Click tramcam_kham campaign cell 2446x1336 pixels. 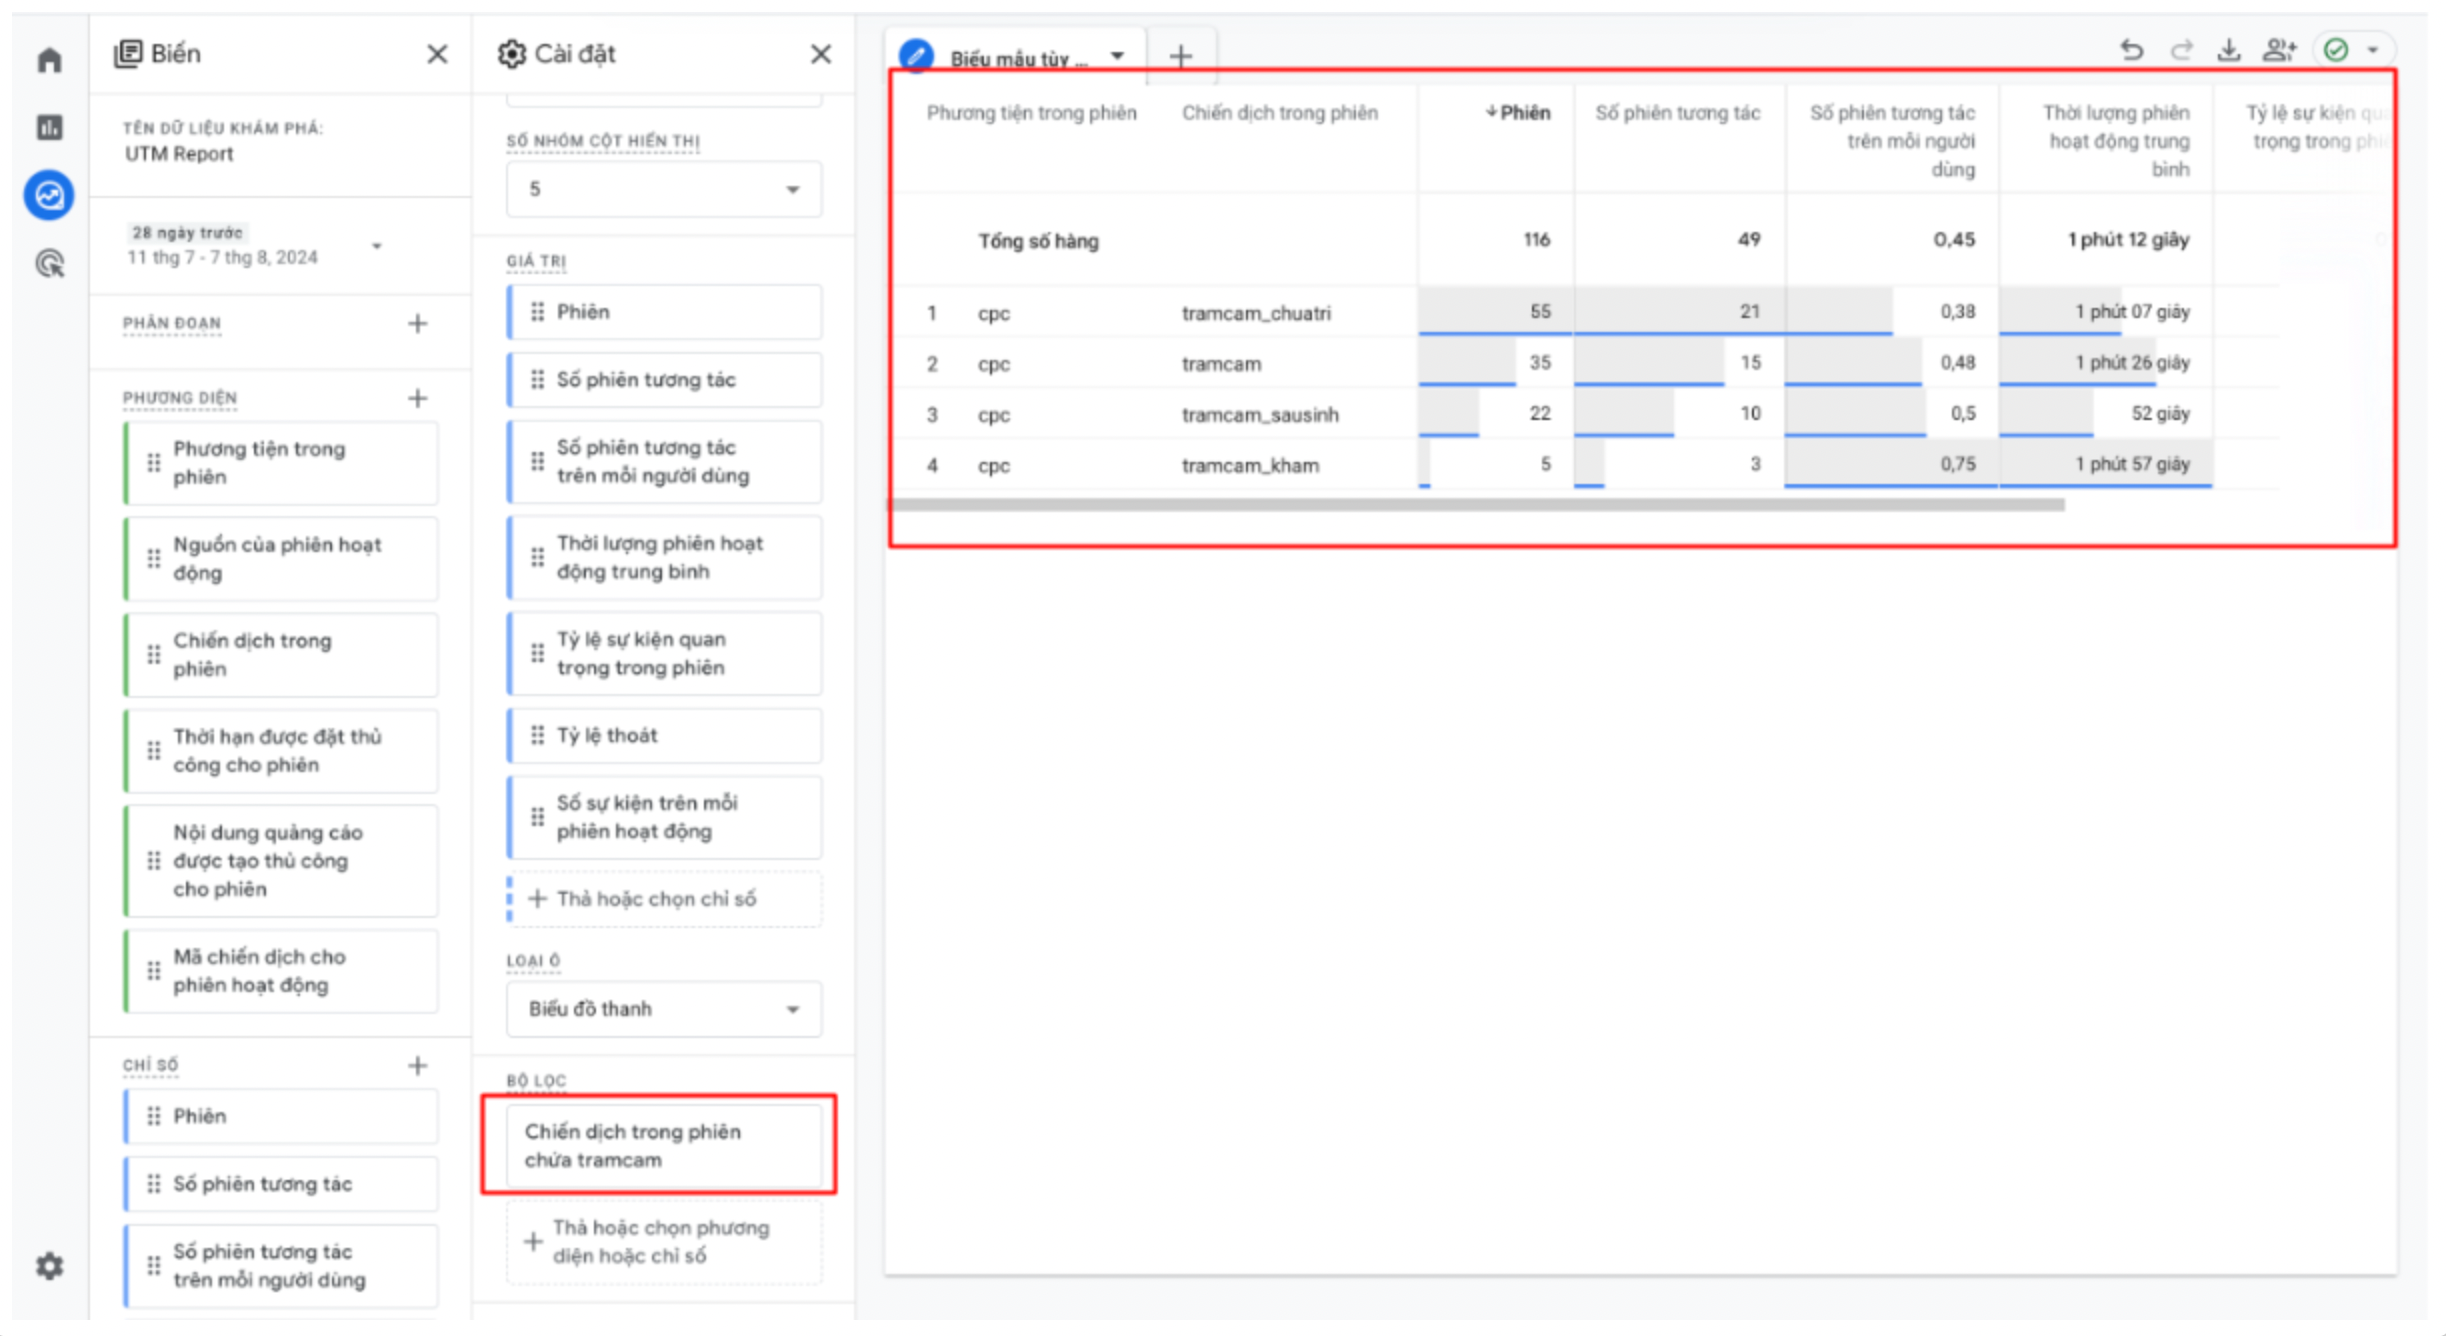point(1250,465)
